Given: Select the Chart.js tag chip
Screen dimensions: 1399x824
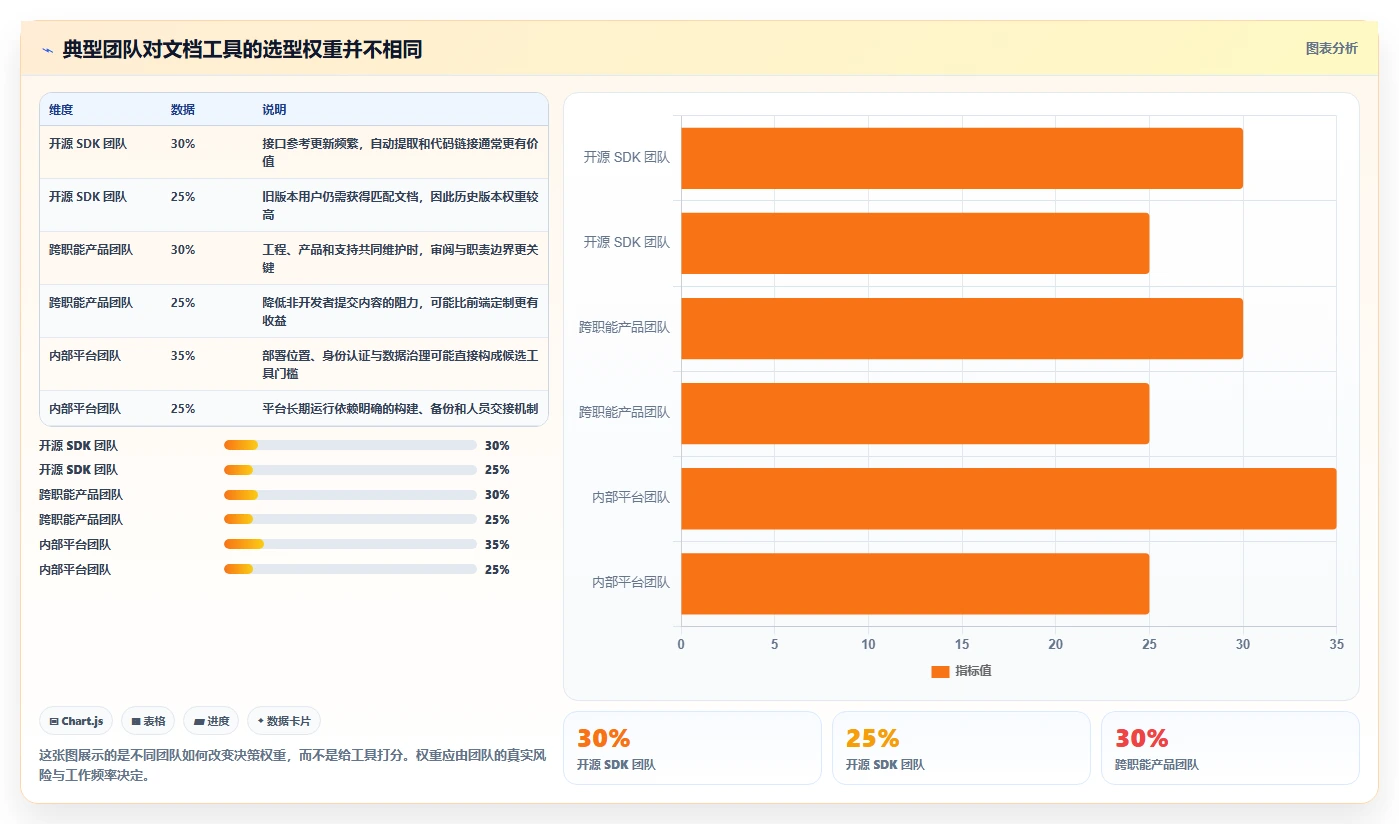Looking at the screenshot, I should click(x=76, y=721).
